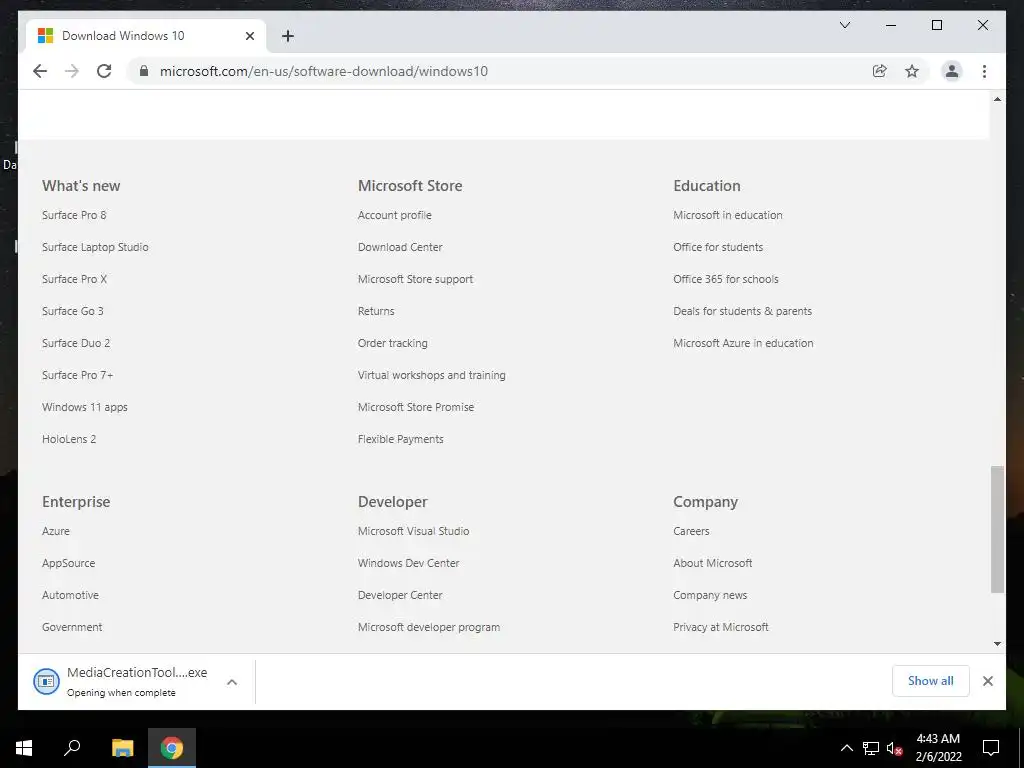Open Privacy at Microsoft link

[x=721, y=627]
